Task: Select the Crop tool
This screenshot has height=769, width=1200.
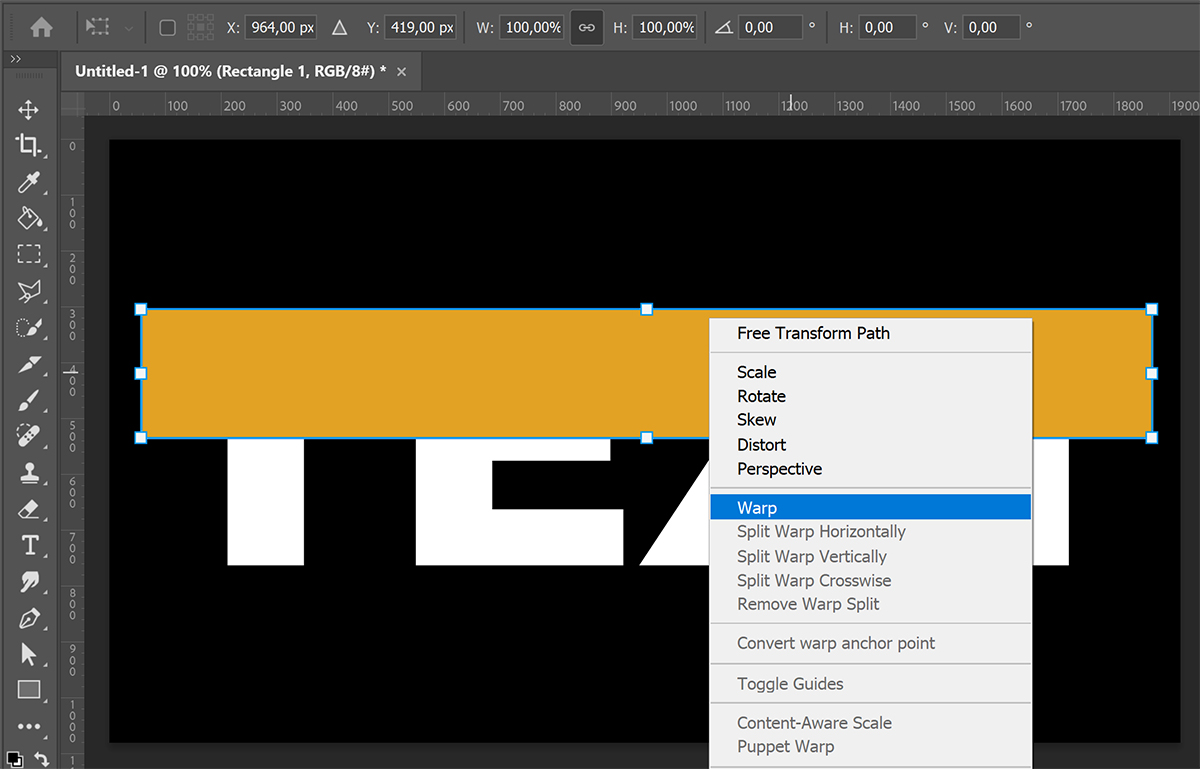Action: click(29, 146)
